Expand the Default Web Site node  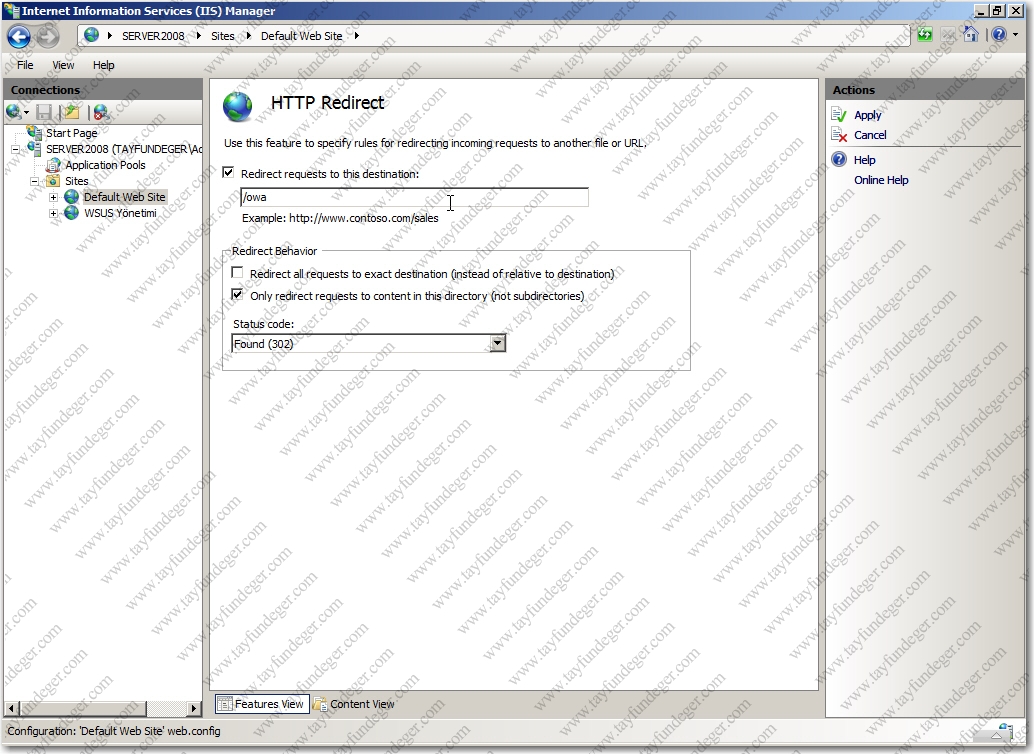(53, 197)
